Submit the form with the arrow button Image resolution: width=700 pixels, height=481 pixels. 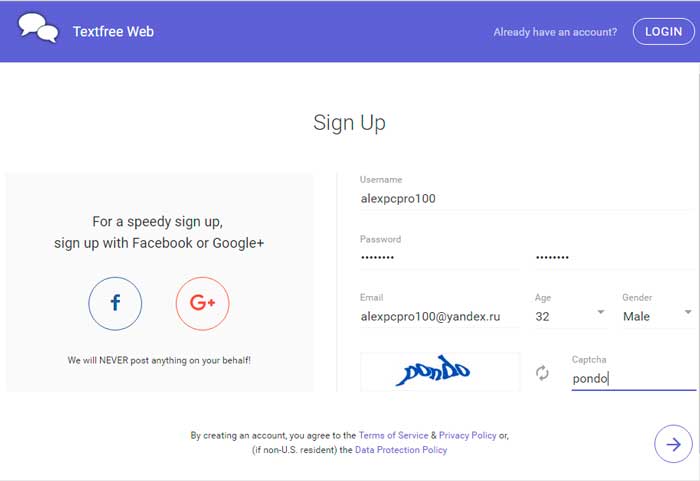click(673, 444)
